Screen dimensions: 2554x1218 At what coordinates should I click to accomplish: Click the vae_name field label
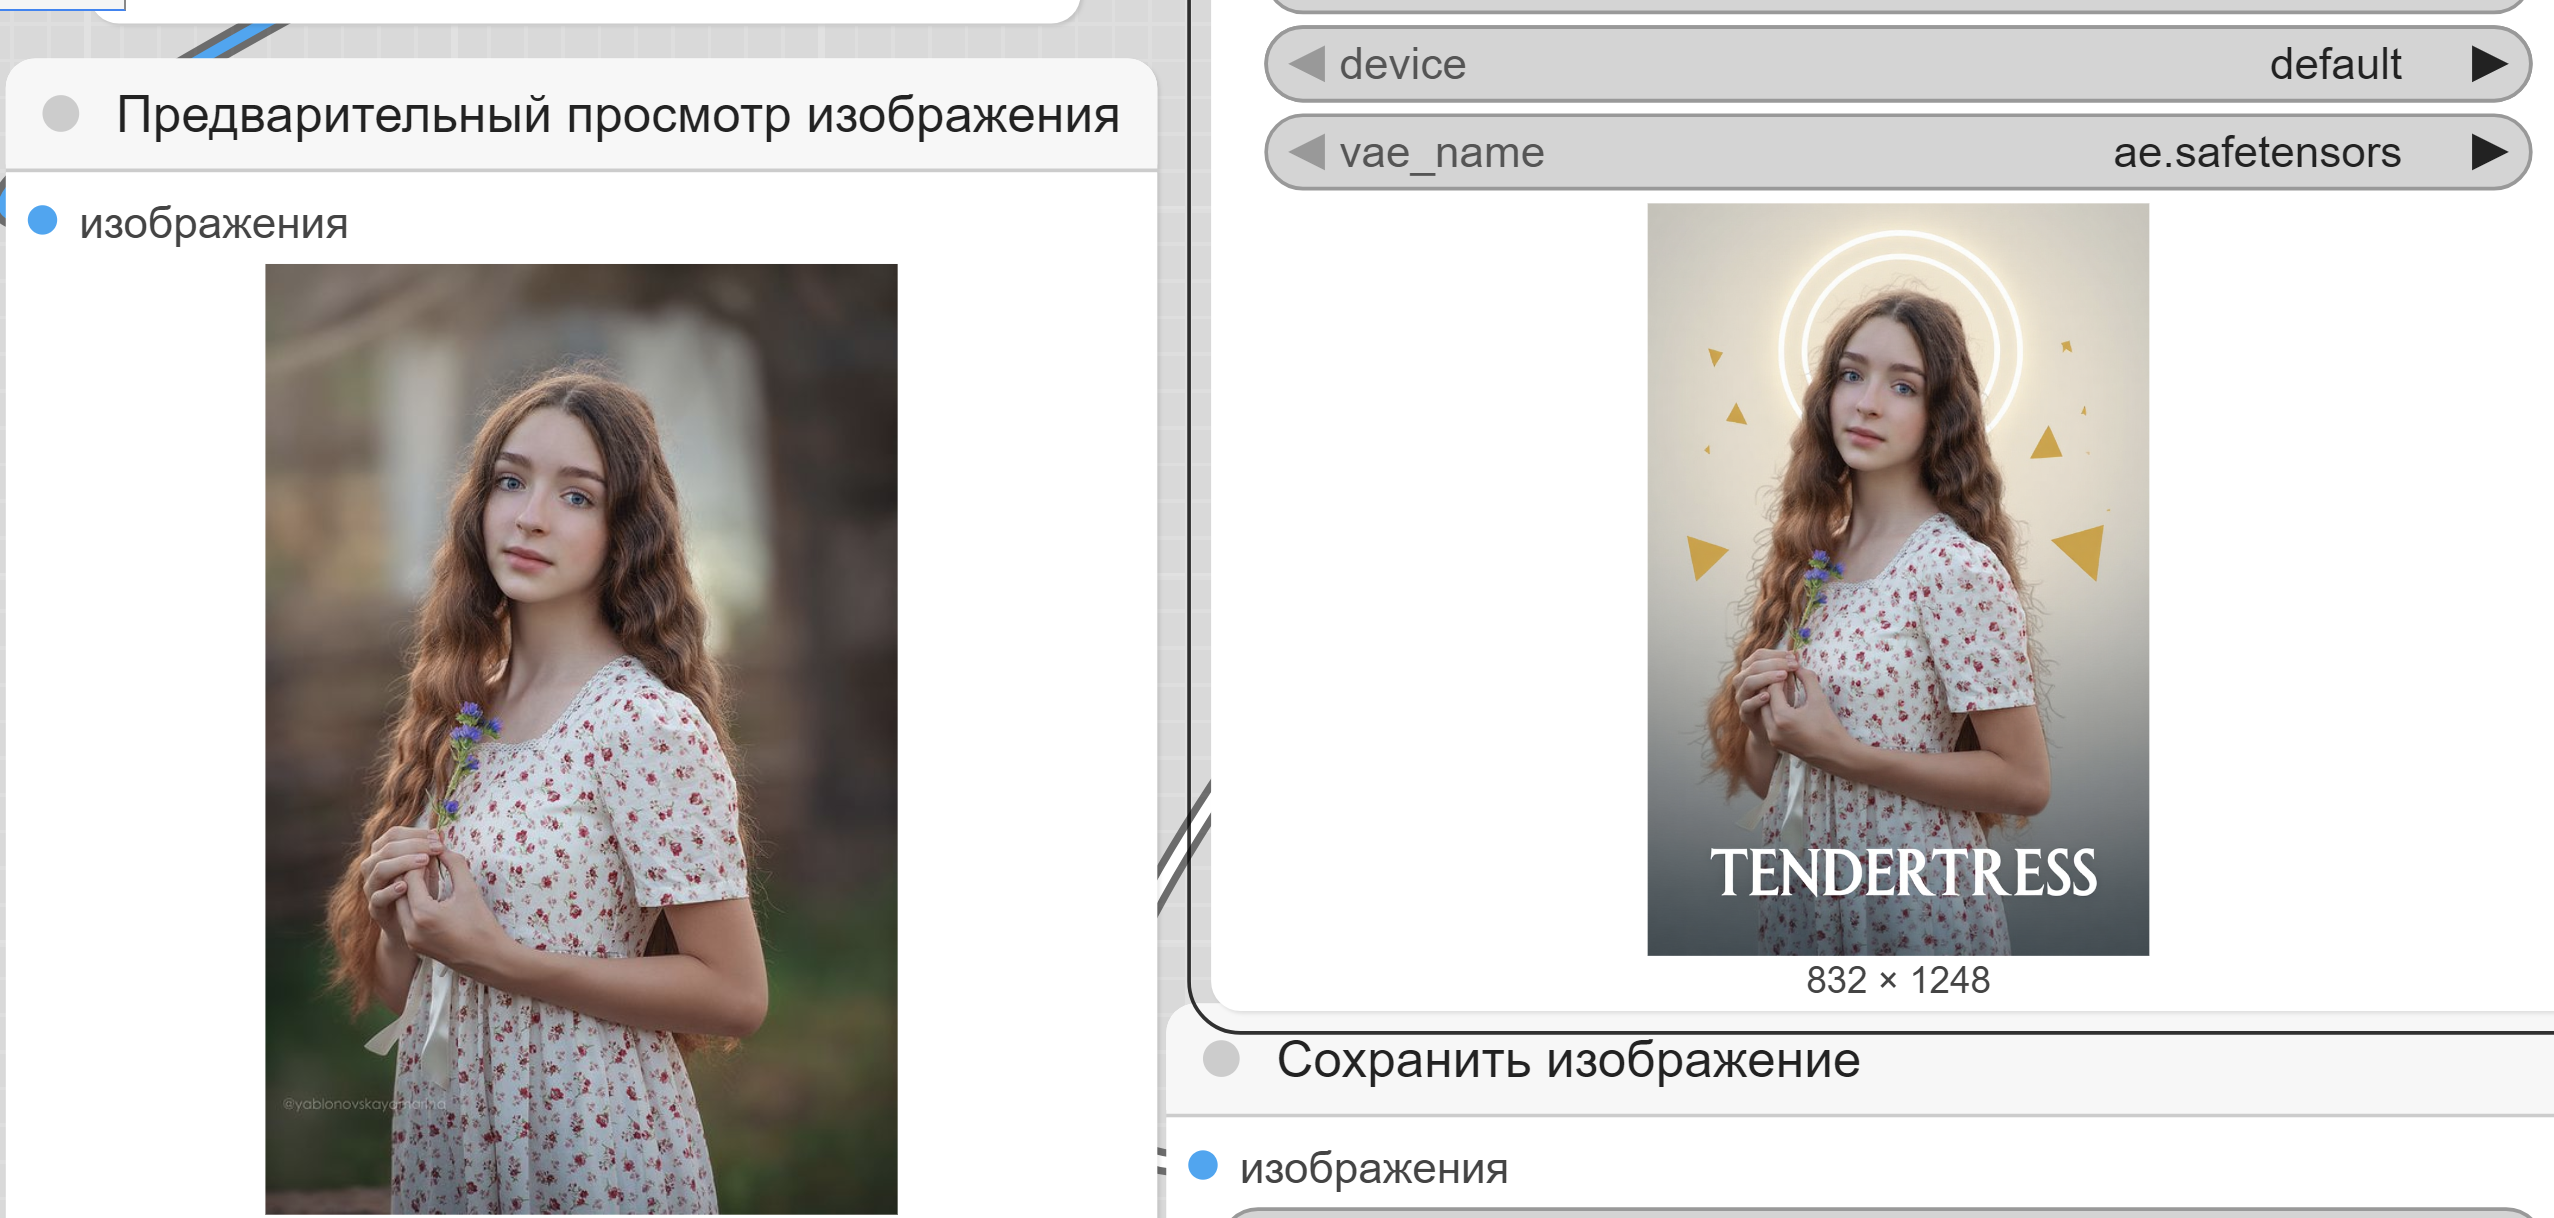[x=1441, y=153]
